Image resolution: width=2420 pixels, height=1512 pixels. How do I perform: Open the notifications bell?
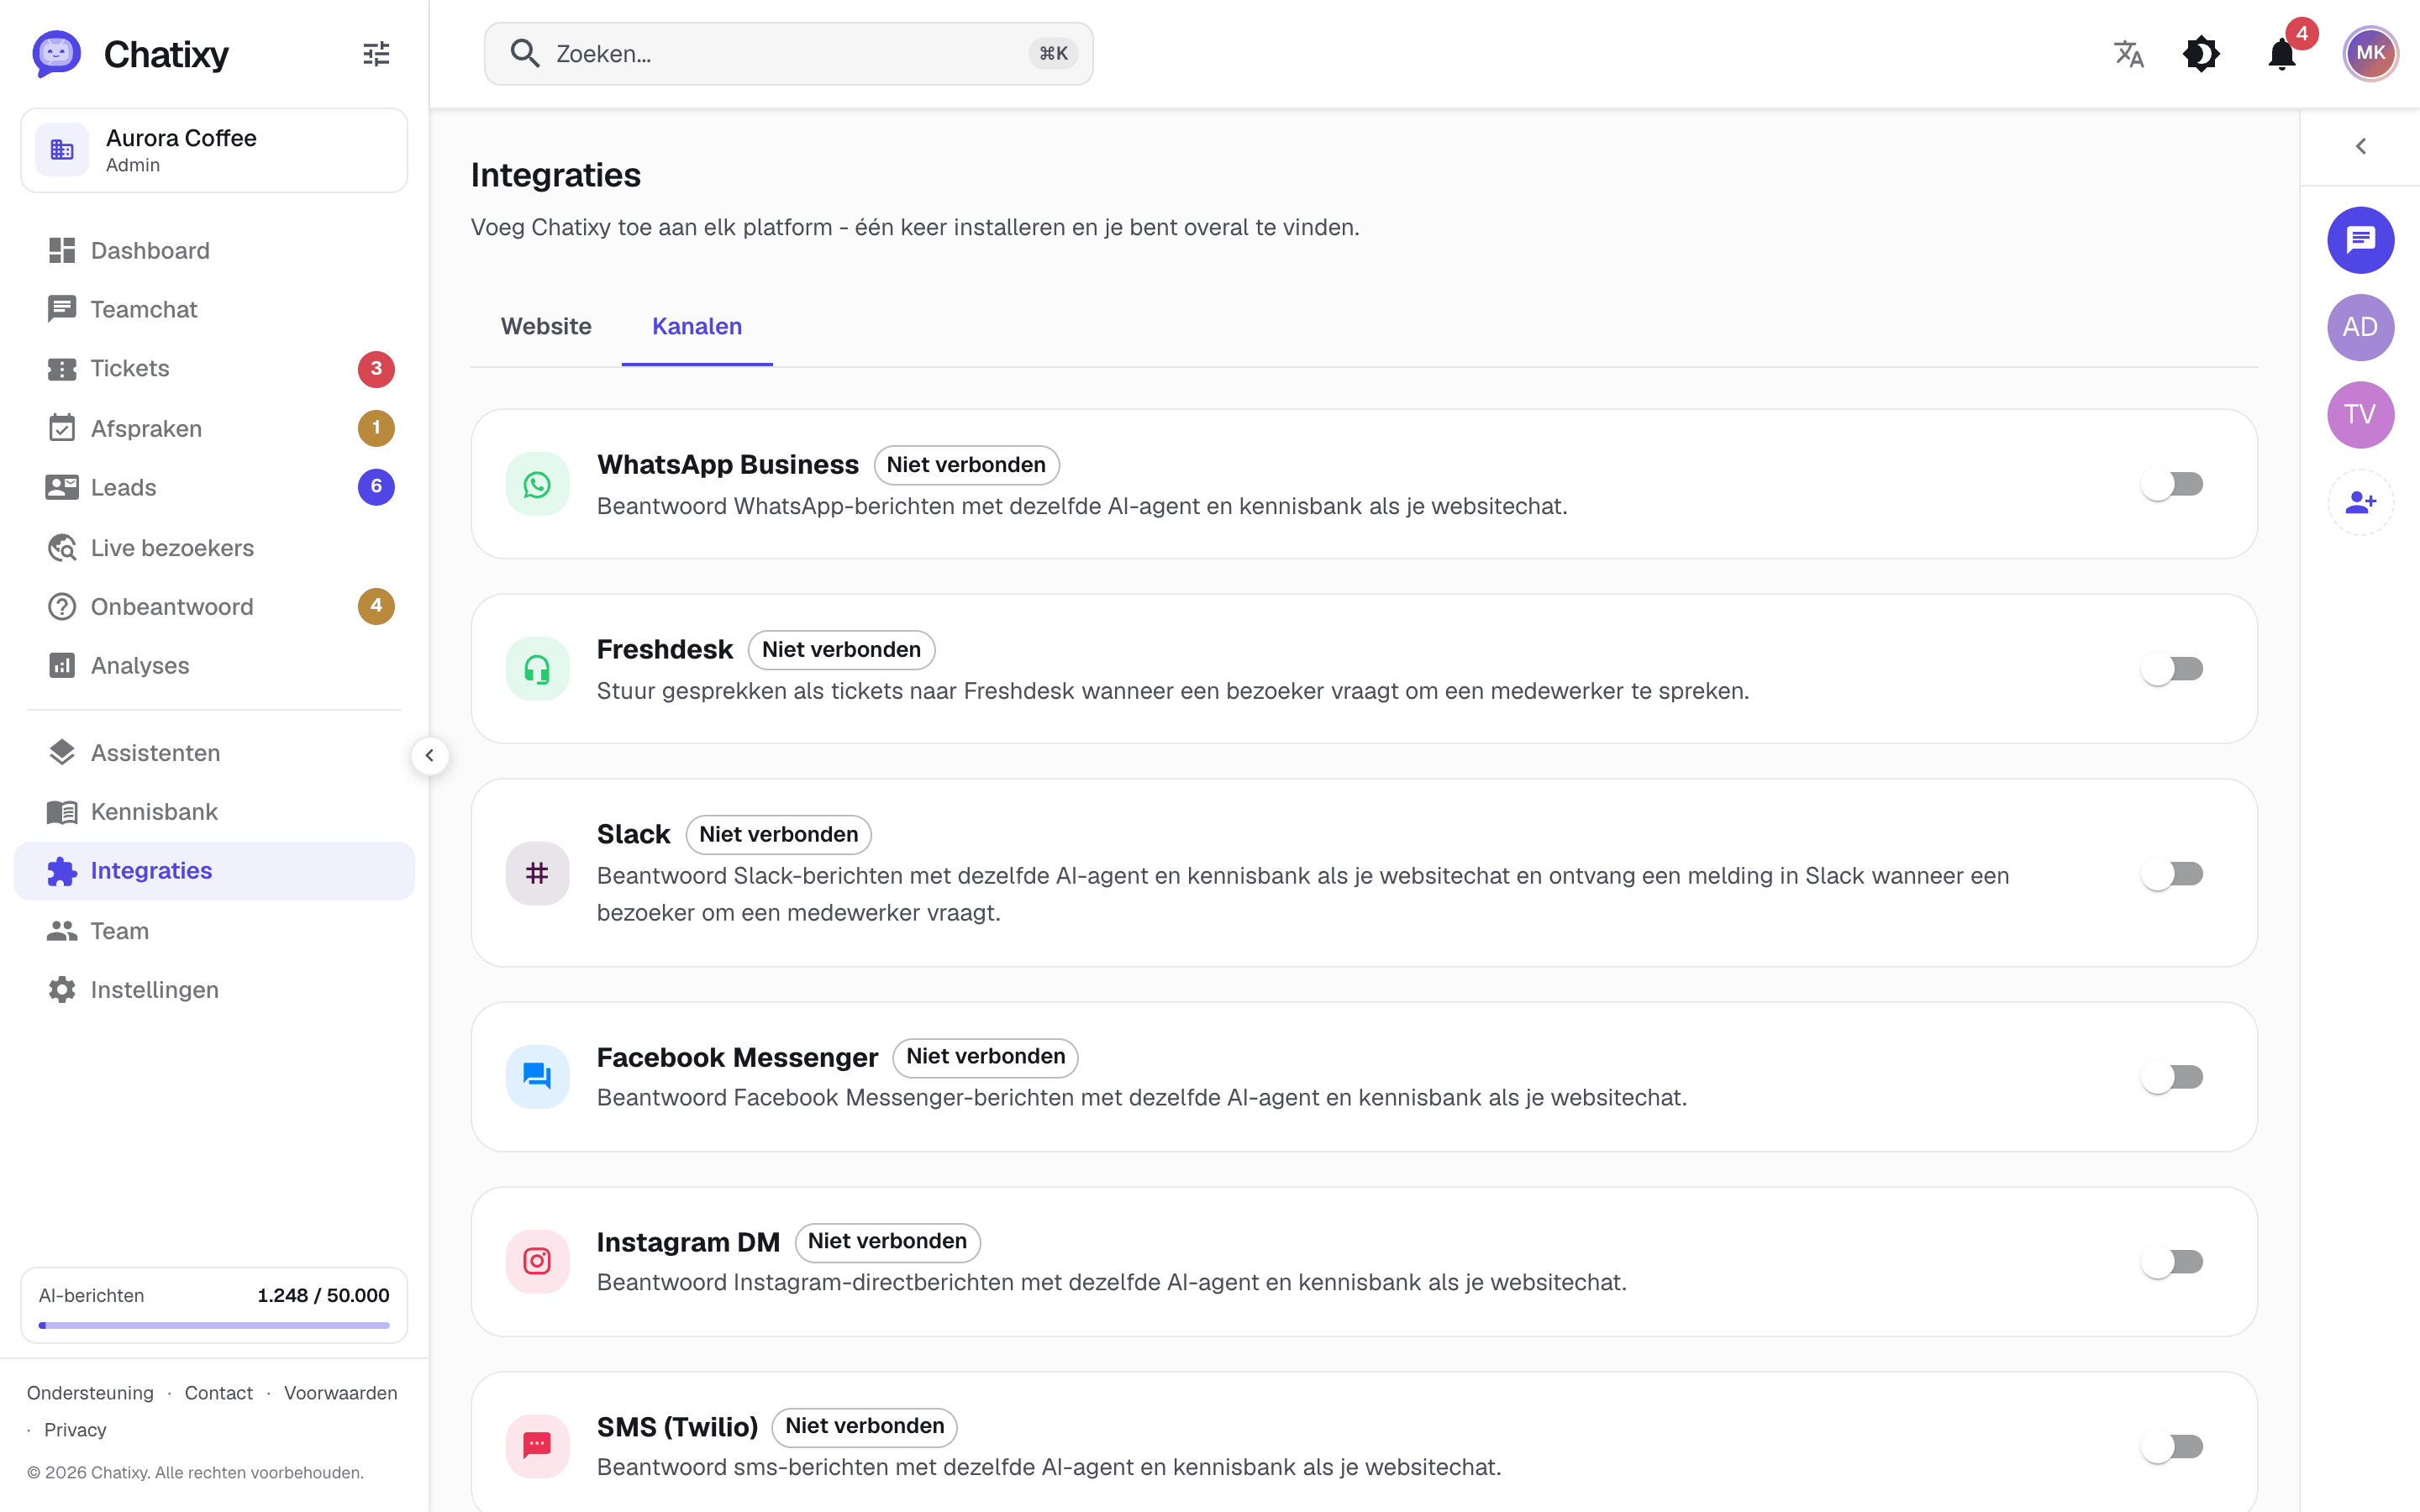point(2282,54)
